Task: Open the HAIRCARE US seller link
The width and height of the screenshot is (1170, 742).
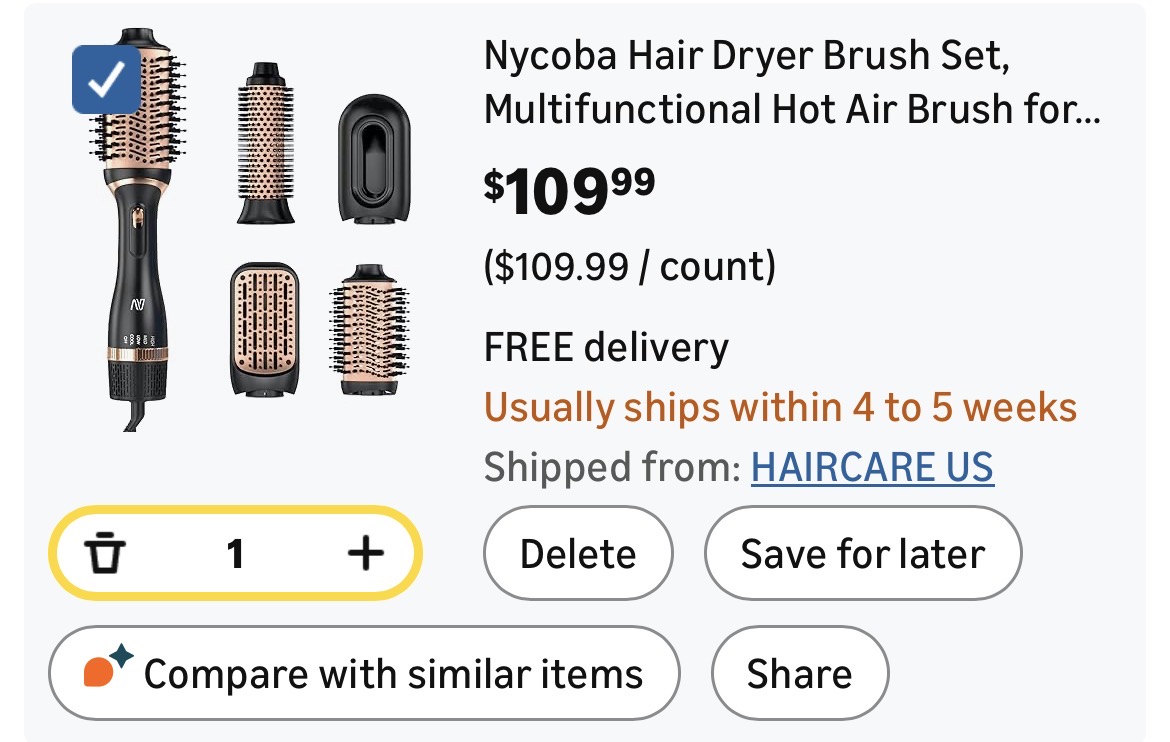Action: 872,467
